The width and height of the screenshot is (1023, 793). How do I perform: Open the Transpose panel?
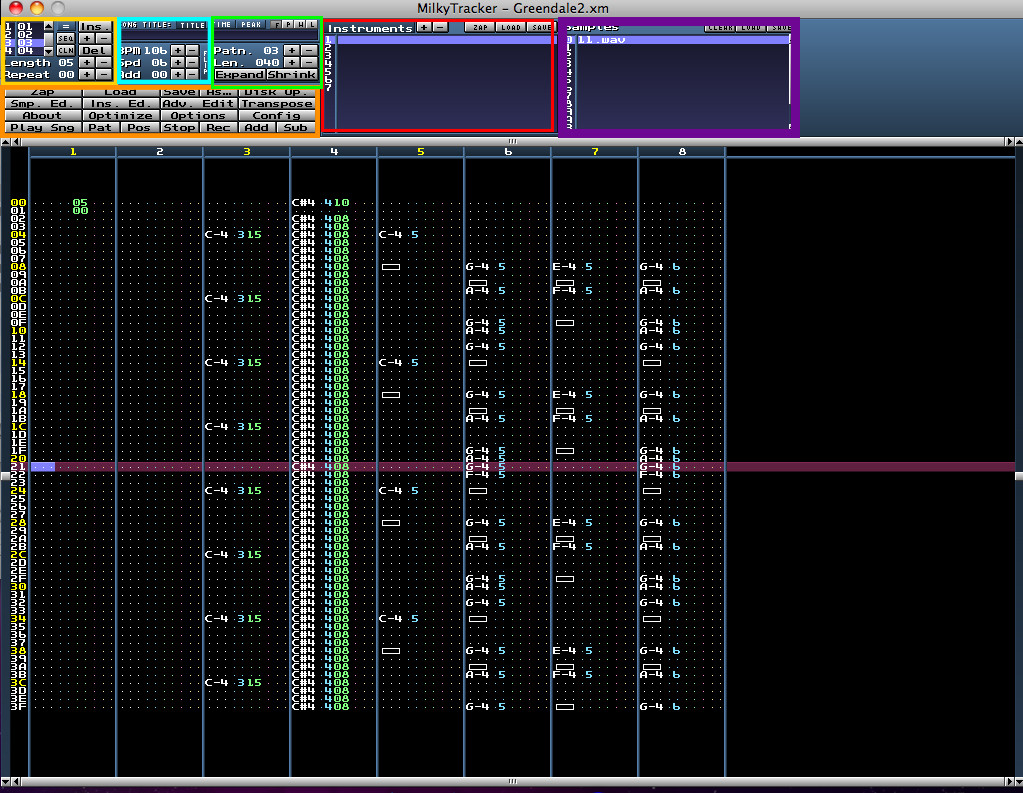pos(277,104)
